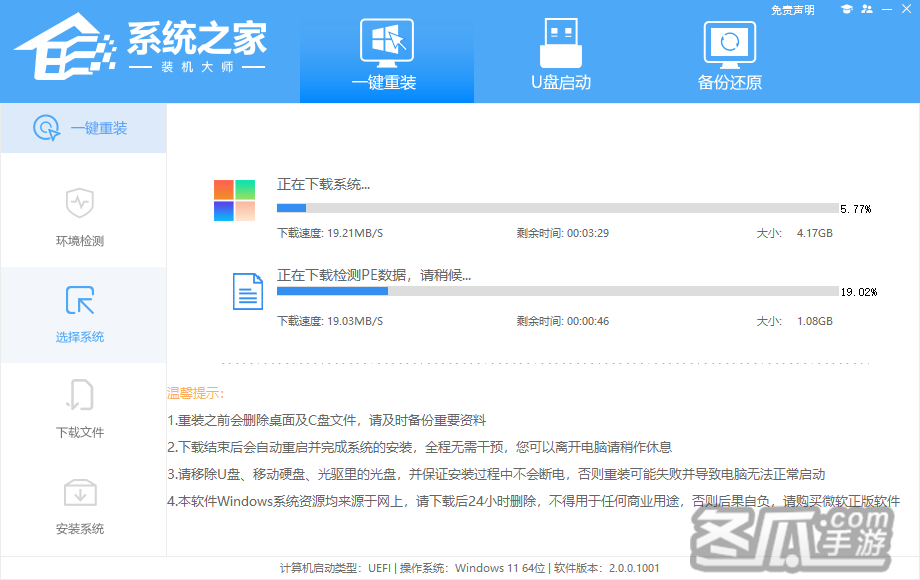Viewport: 920px width, 580px height.
Task: Click the users icon in title bar
Action: [867, 9]
